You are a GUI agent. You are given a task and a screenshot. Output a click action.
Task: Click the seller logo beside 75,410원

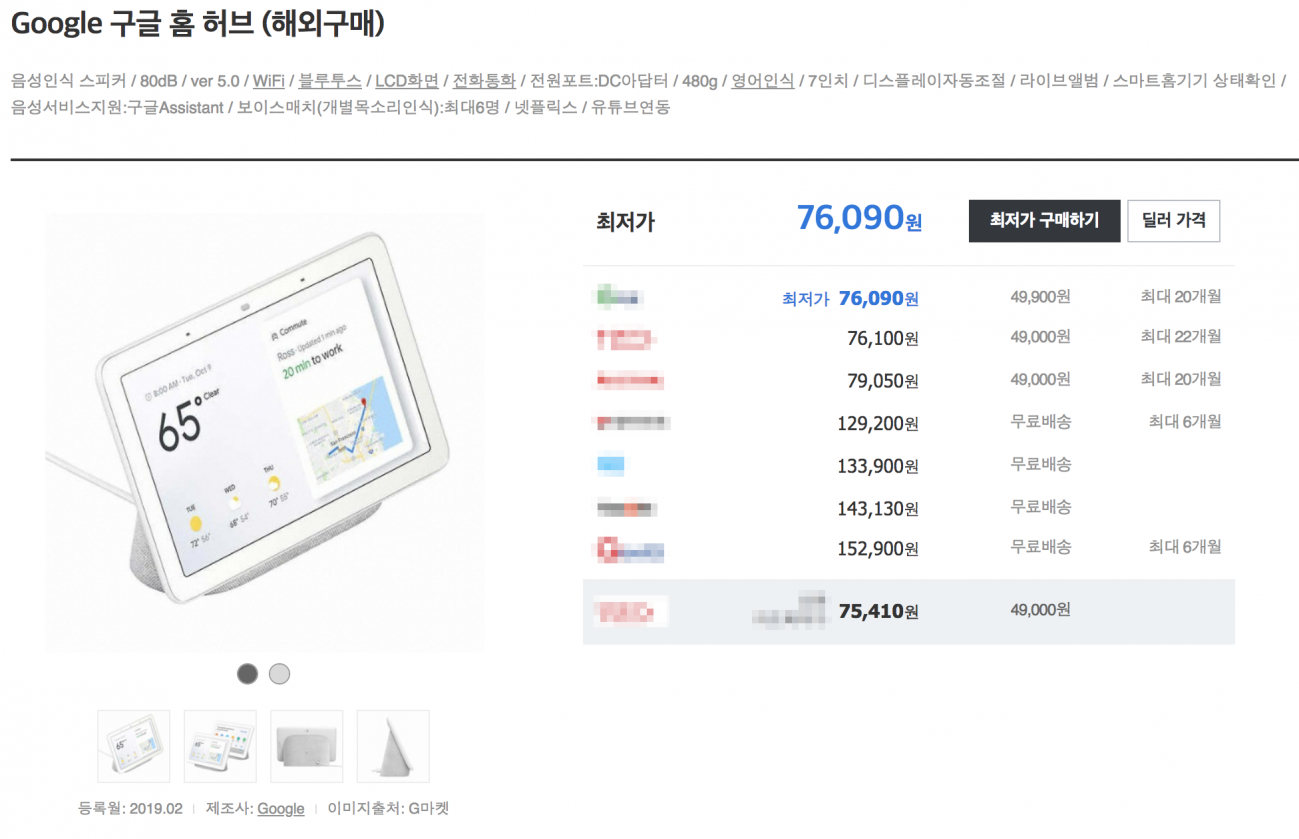point(631,610)
